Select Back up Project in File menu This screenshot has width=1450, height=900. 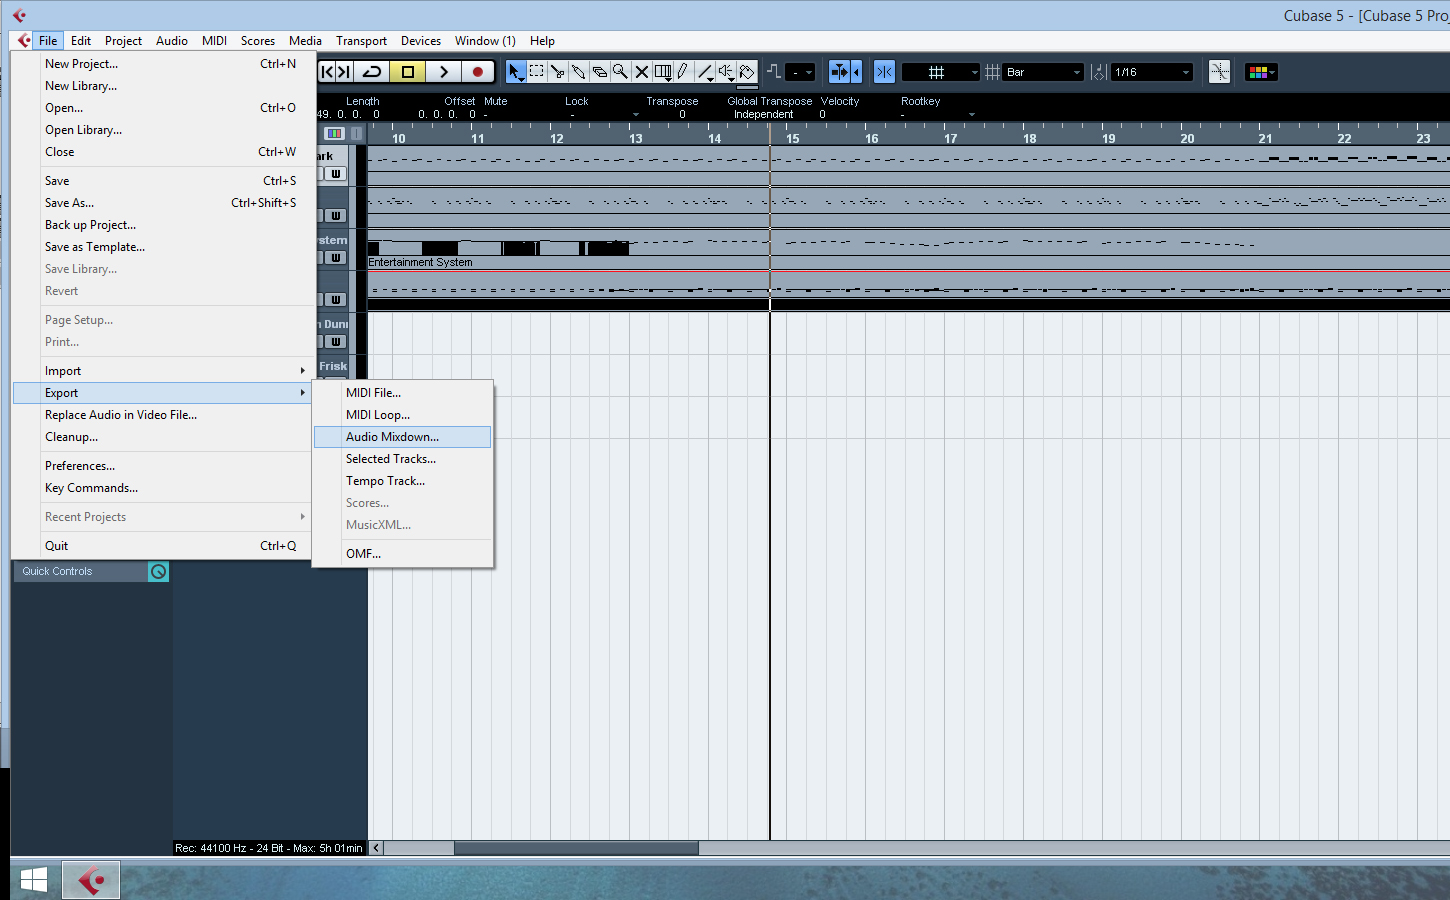pos(163,225)
